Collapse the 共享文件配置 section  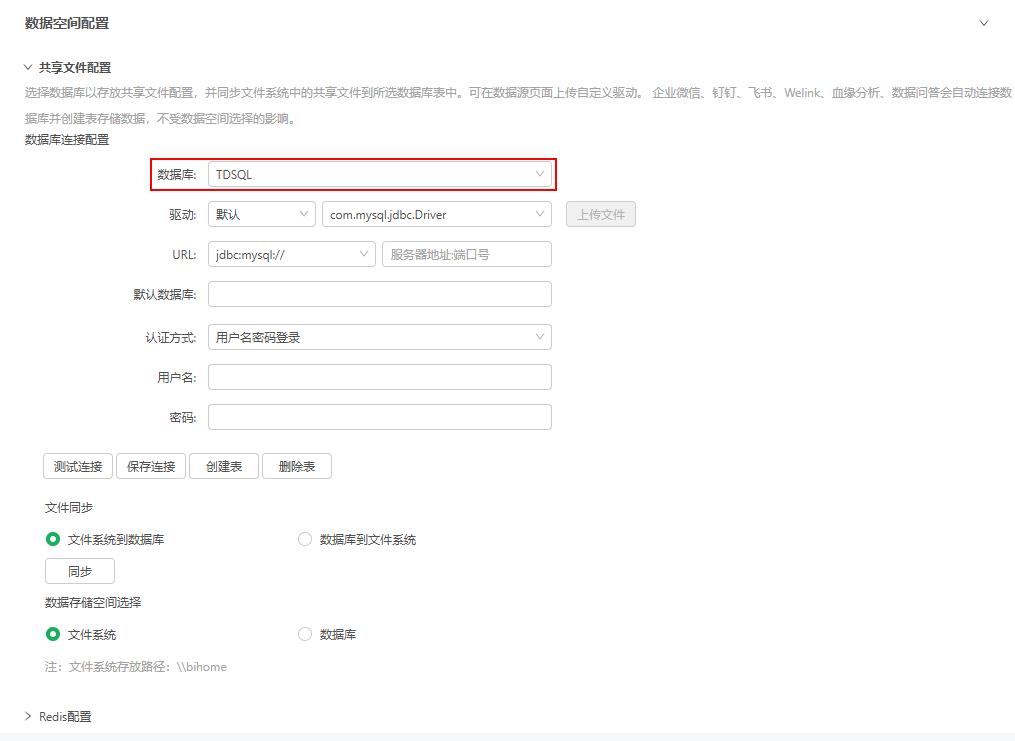pos(28,67)
